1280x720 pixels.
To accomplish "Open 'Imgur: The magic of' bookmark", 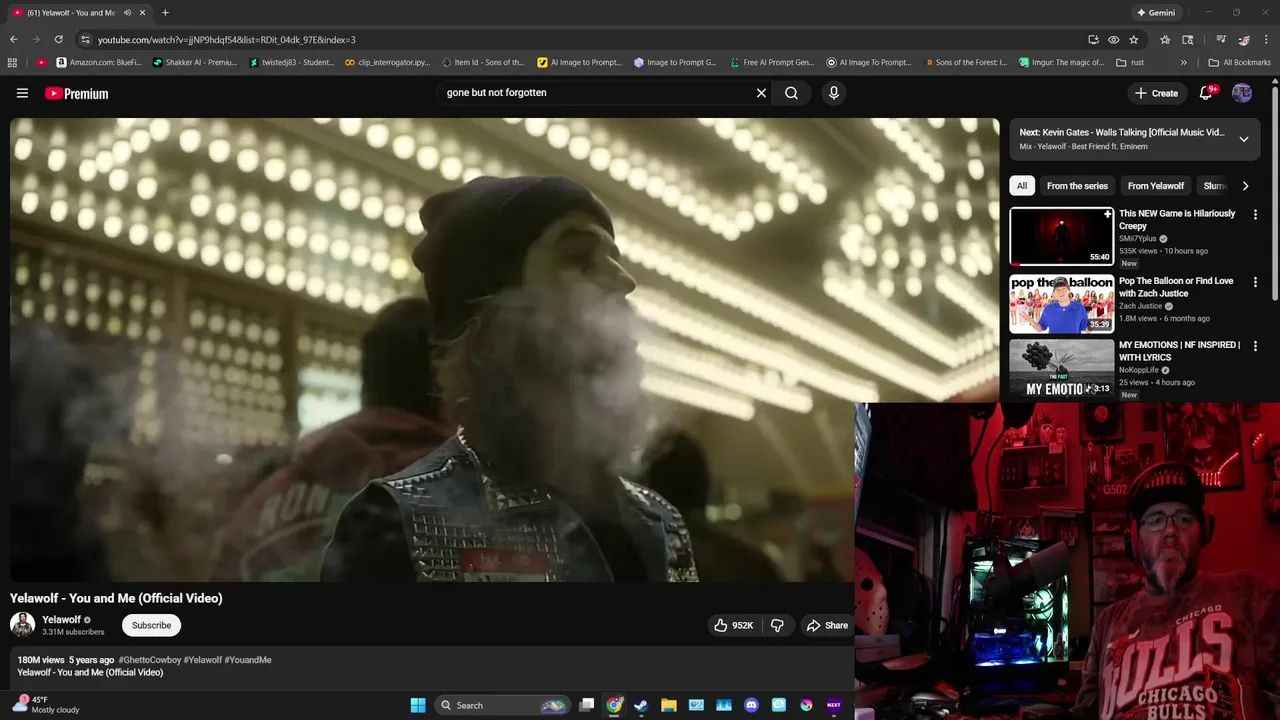I will click(1062, 62).
